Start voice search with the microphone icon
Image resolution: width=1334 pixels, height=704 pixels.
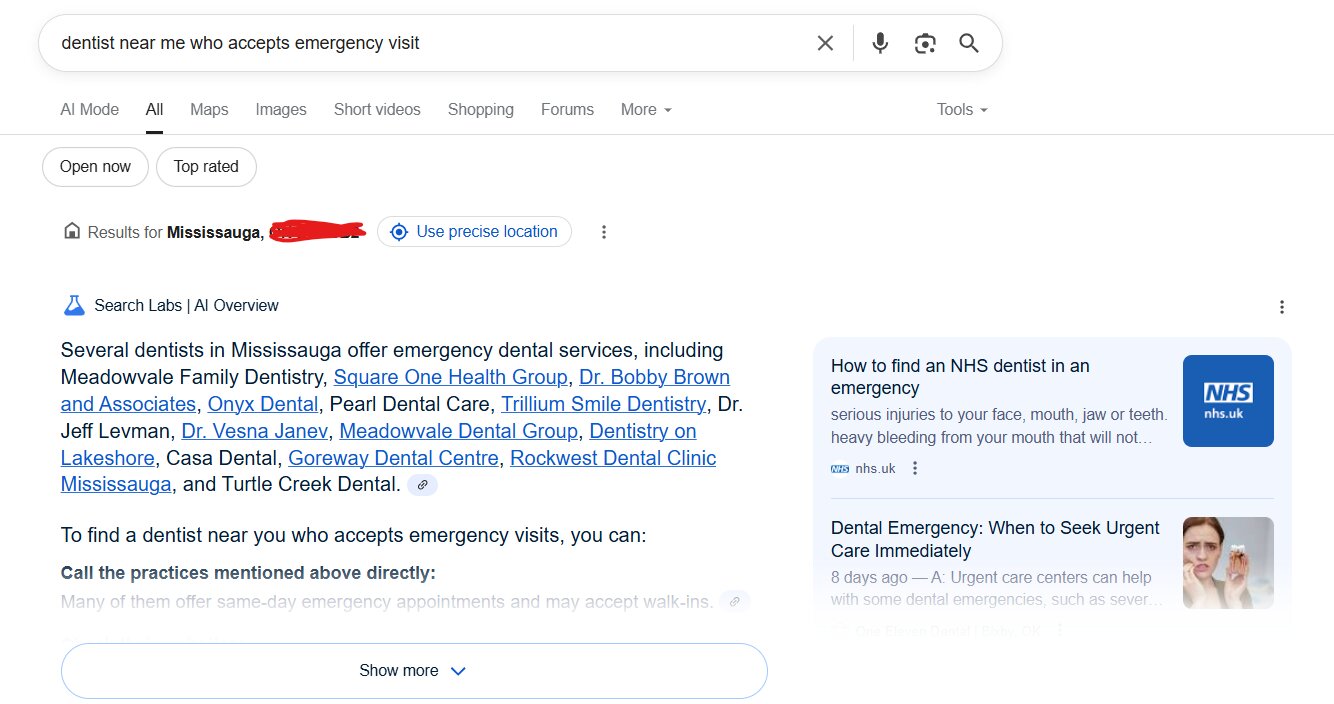pos(880,43)
